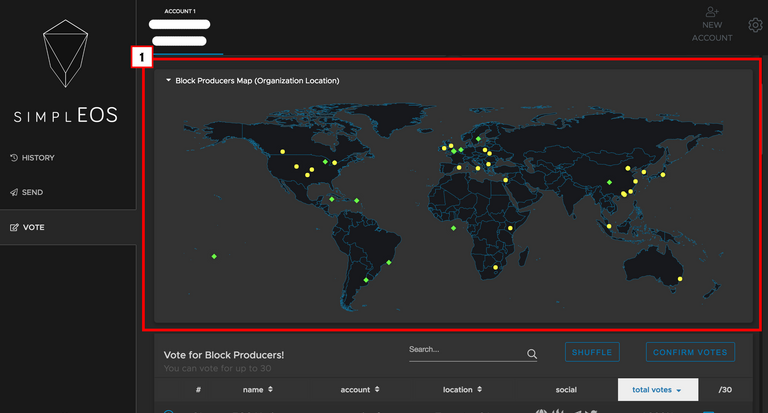Click the search magnifier icon

pyautogui.click(x=532, y=354)
